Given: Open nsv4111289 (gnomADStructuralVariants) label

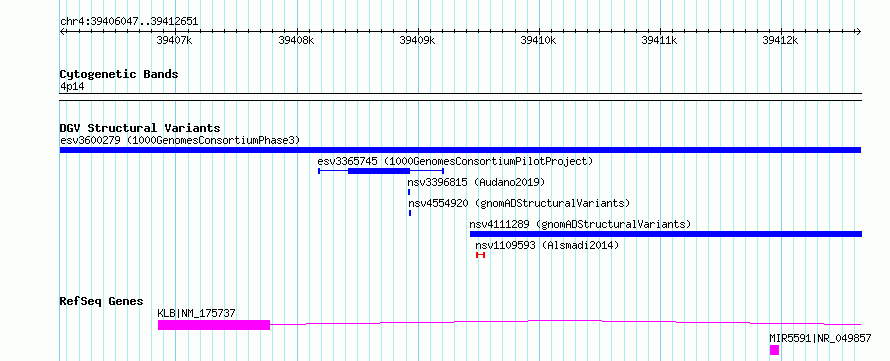Looking at the screenshot, I should pos(581,224).
